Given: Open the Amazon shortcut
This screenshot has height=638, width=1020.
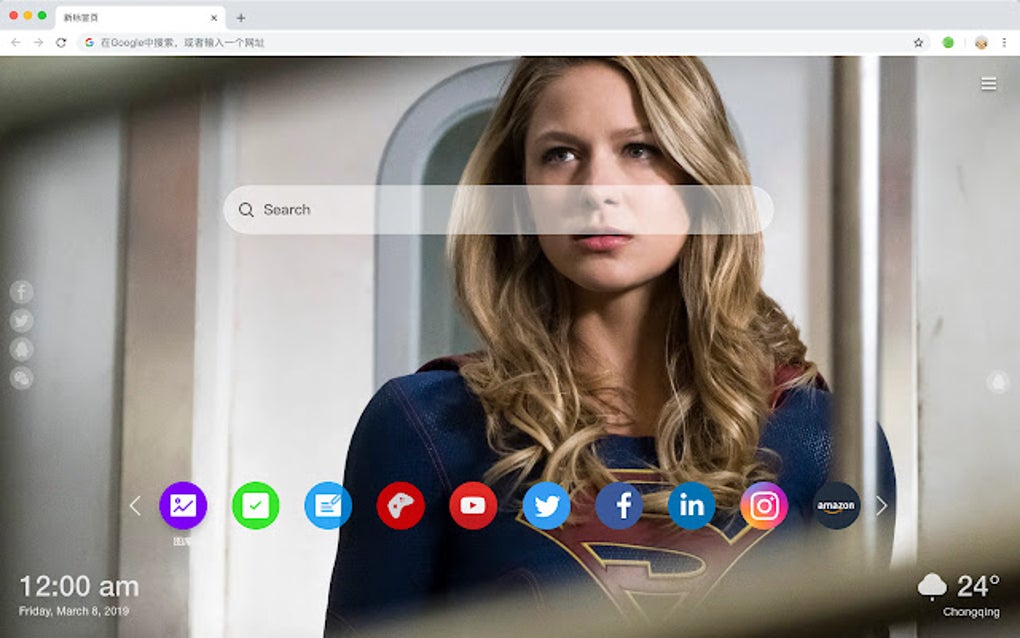Looking at the screenshot, I should point(836,505).
